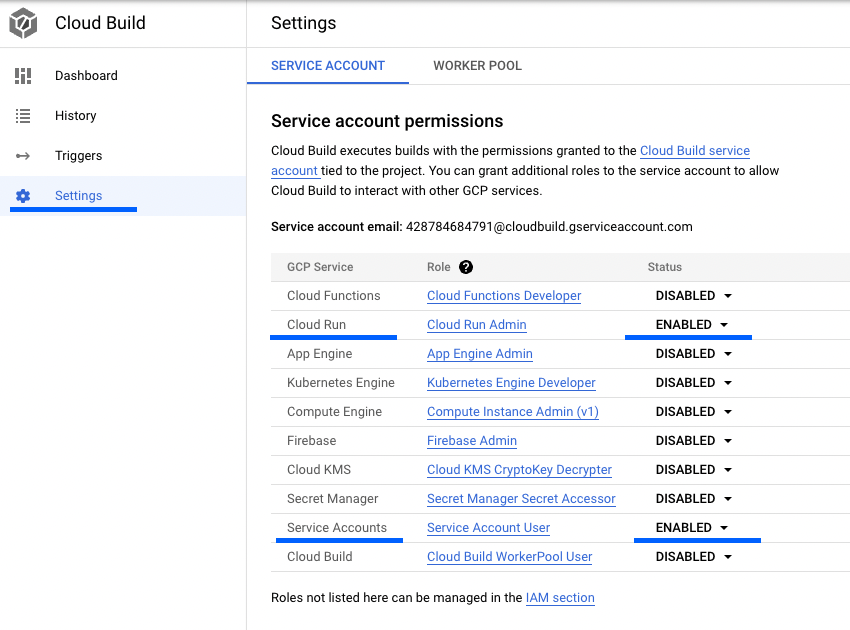
Task: Click the GCP Service column header
Action: [x=320, y=267]
